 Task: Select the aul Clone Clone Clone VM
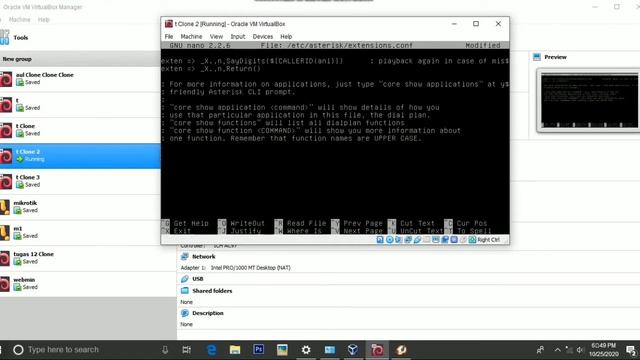click(80, 79)
